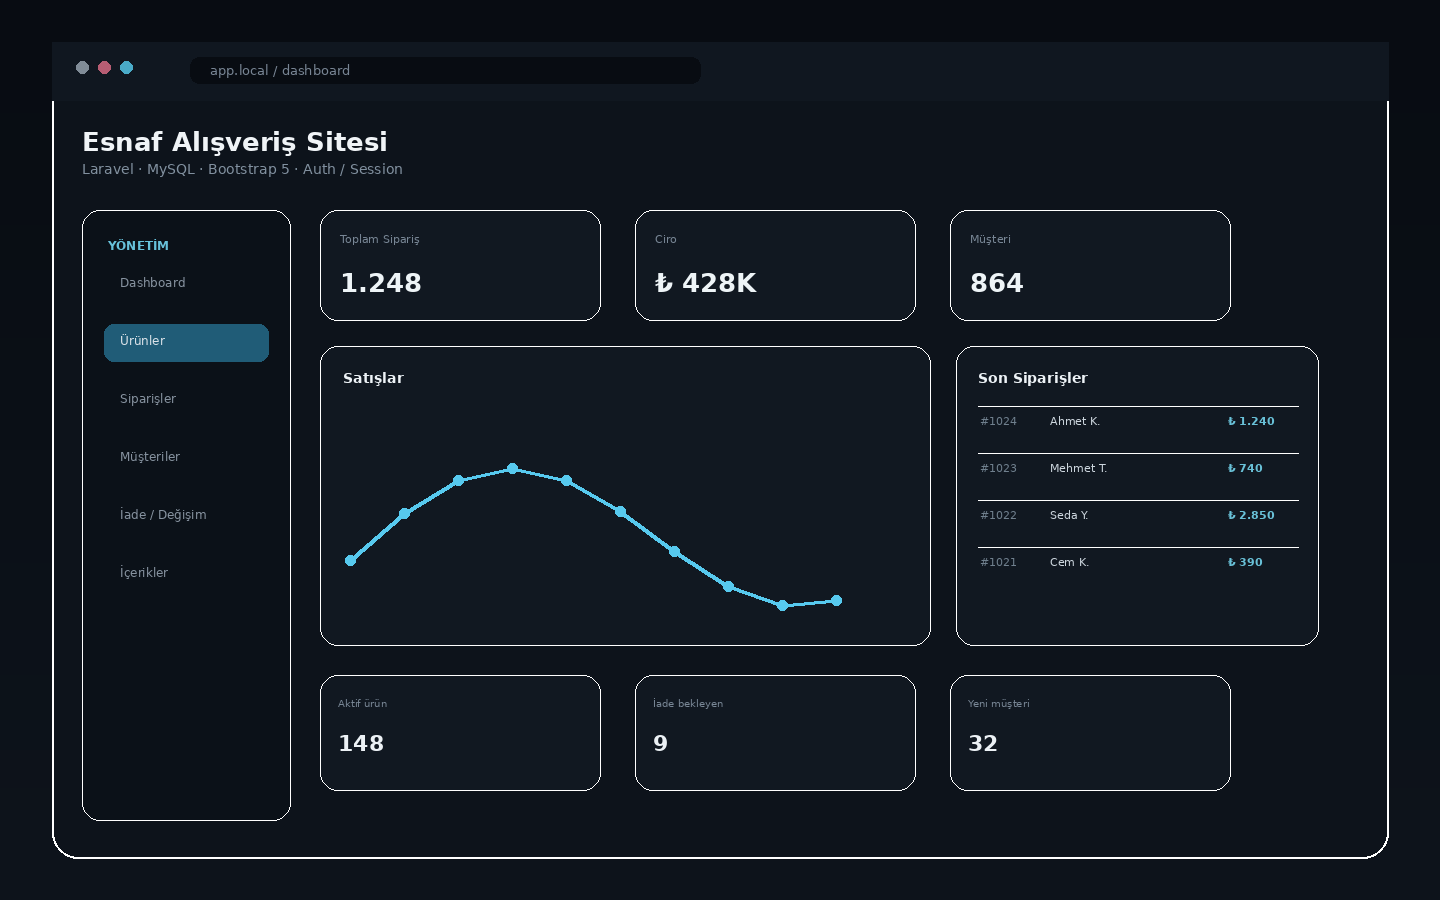Click the ₺ 1.240 order amount
This screenshot has height=900, width=1440.
point(1251,422)
